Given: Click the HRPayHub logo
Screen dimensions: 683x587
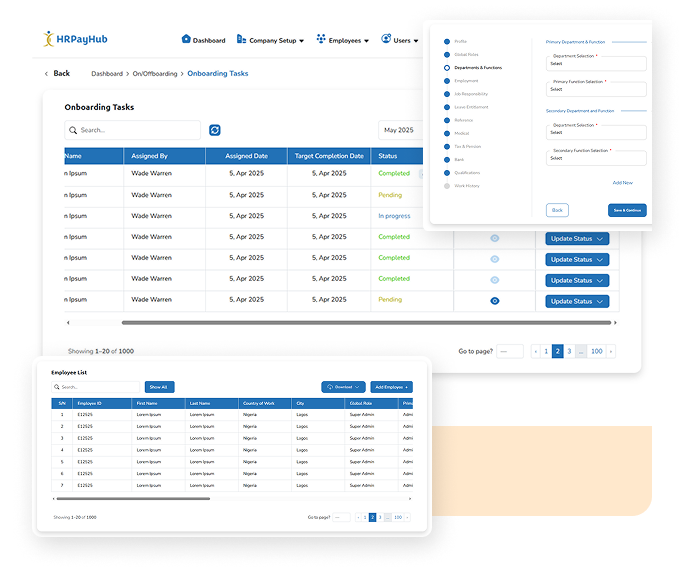Looking at the screenshot, I should point(79,40).
